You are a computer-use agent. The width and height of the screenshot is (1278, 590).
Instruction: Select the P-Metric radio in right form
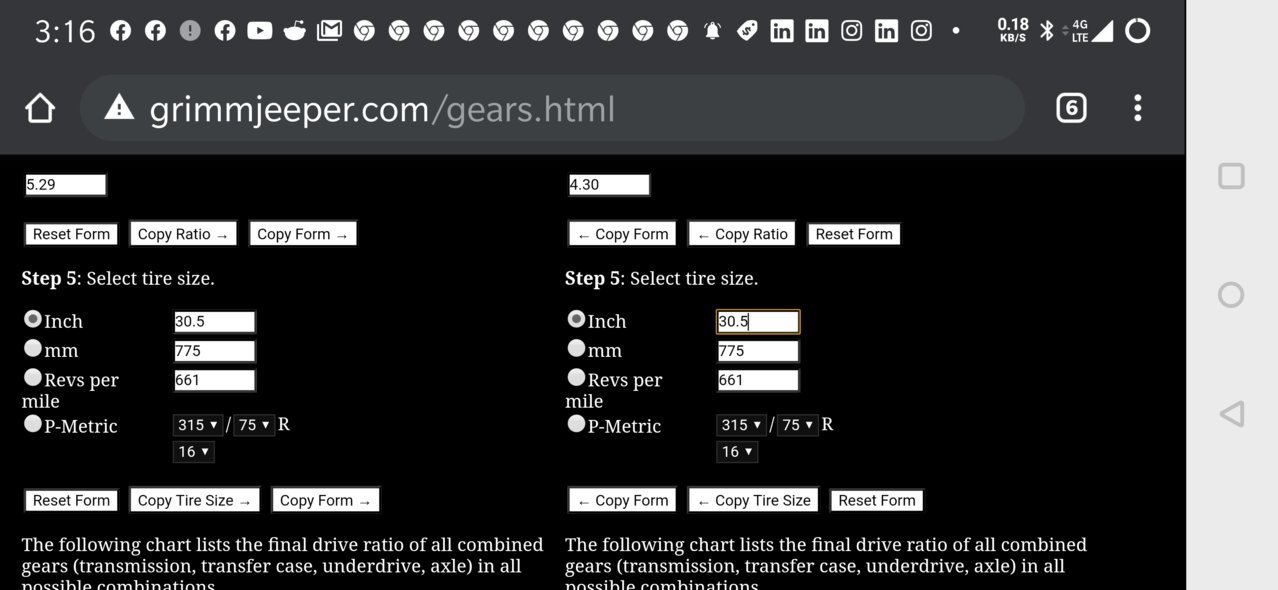[x=576, y=424]
